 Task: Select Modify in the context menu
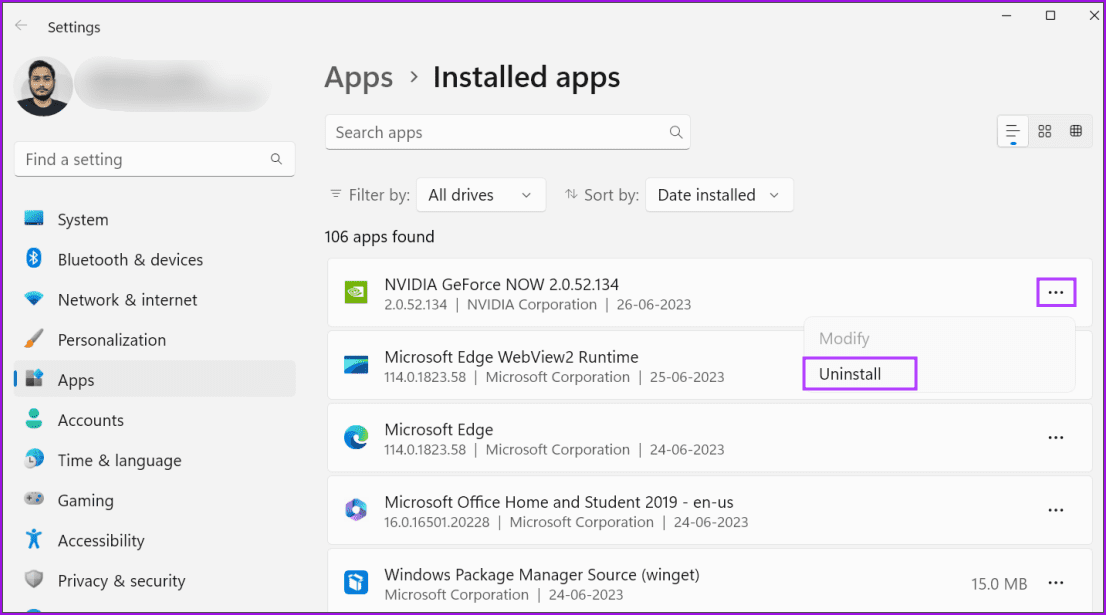pyautogui.click(x=844, y=338)
